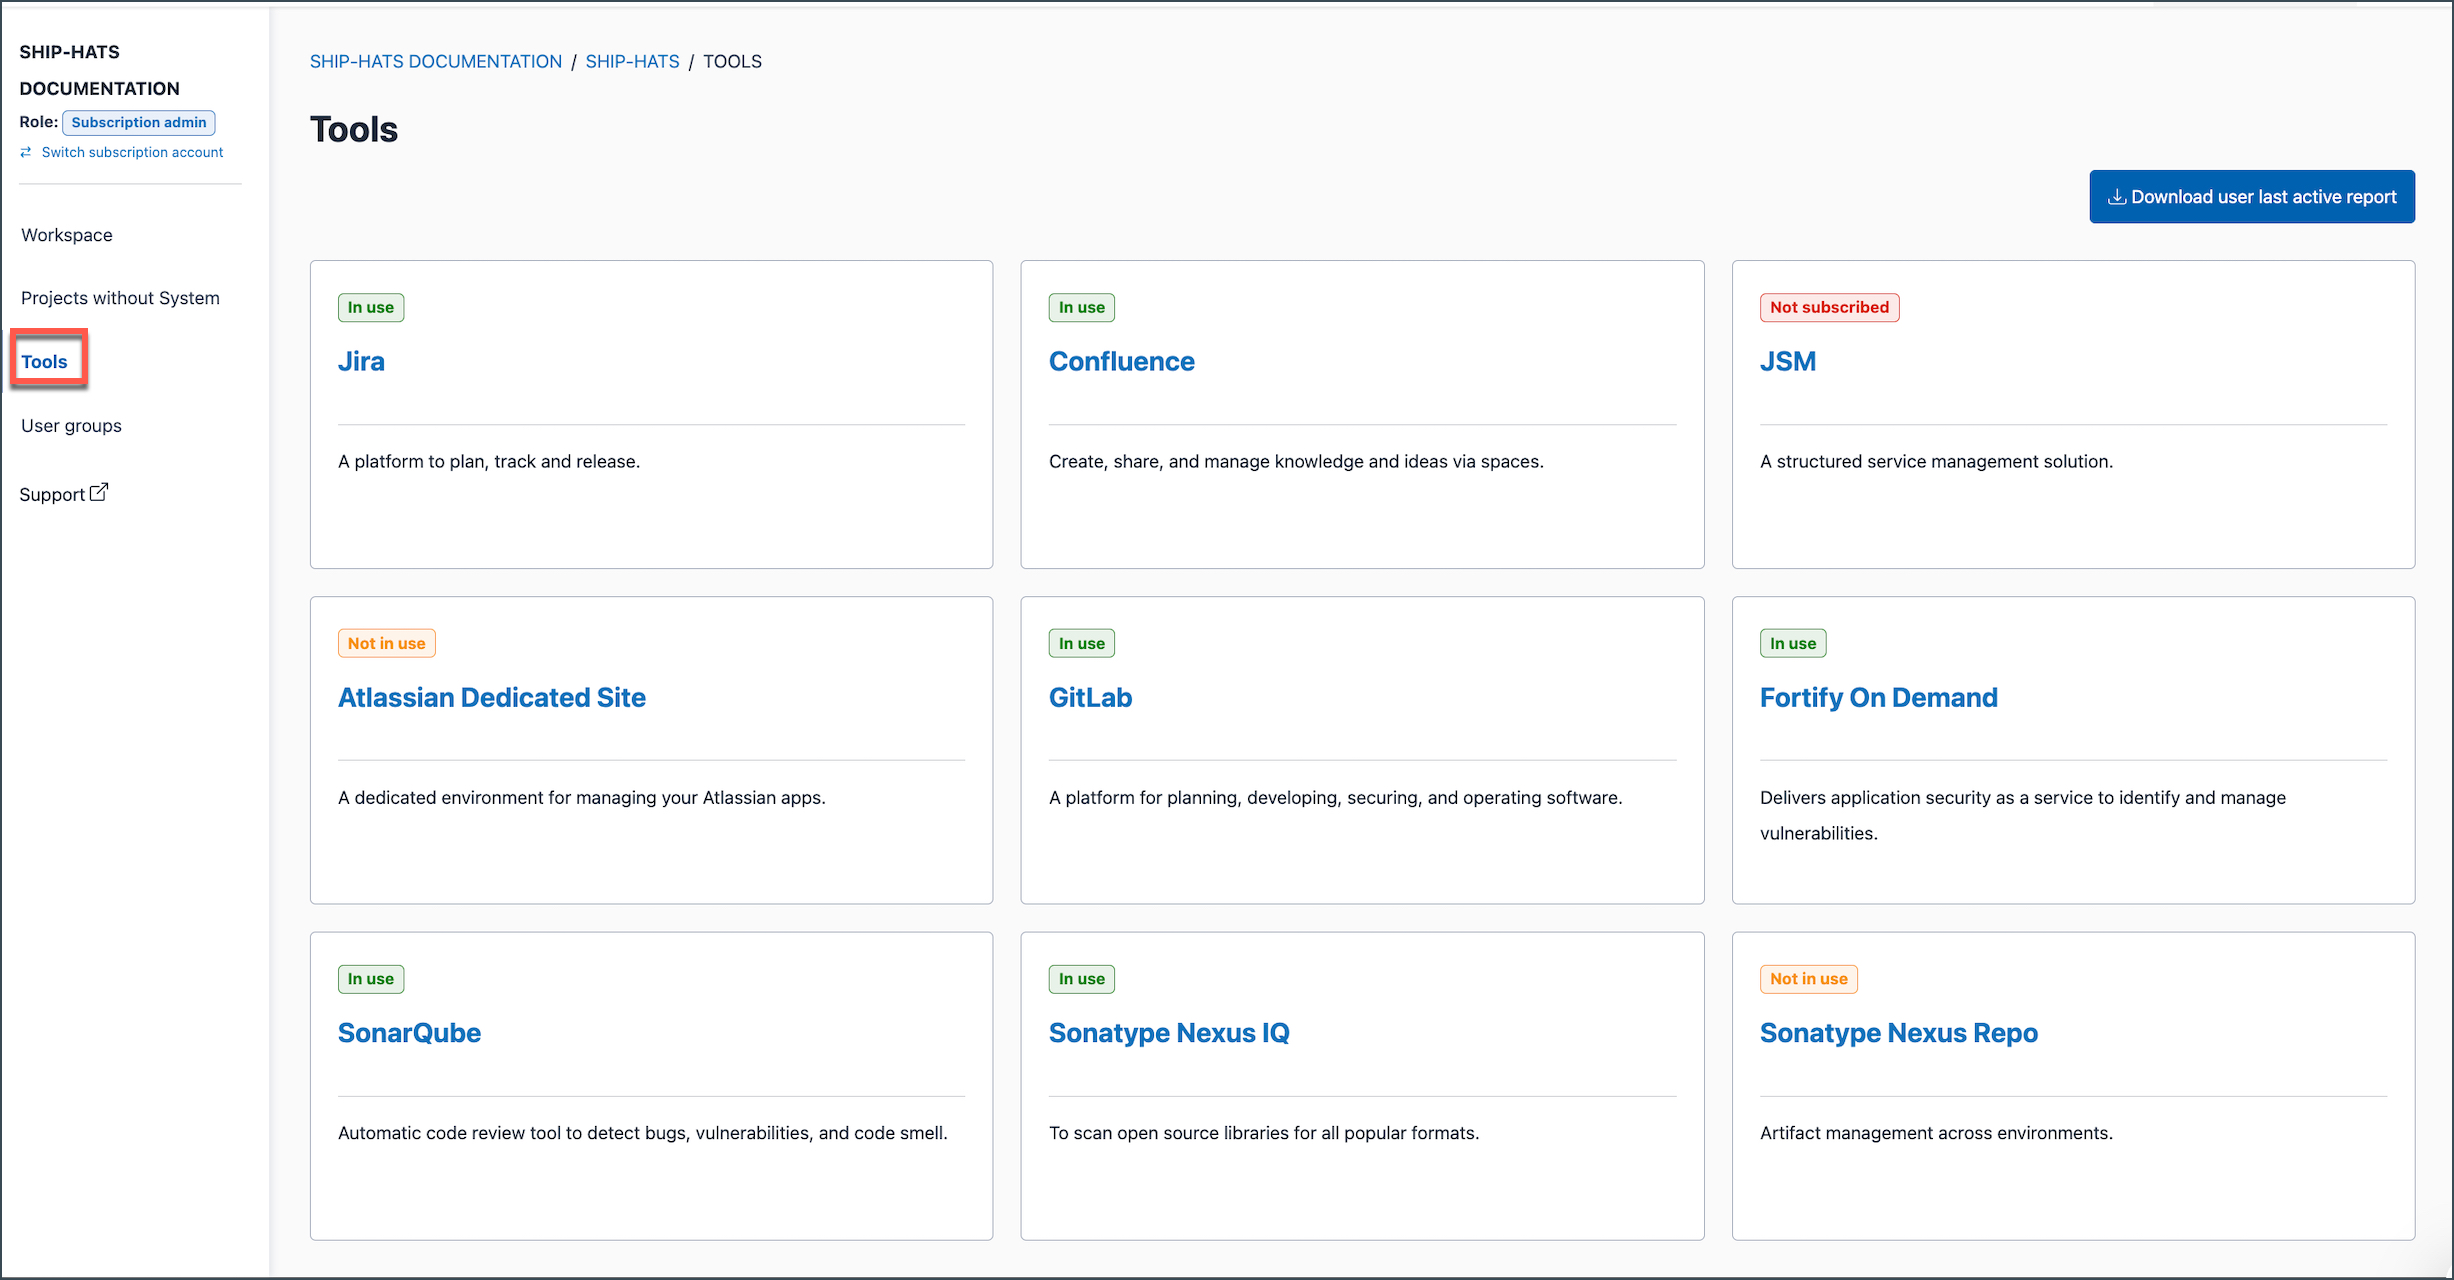The width and height of the screenshot is (2454, 1280).
Task: Click the external link icon next to Support
Action: coord(99,492)
